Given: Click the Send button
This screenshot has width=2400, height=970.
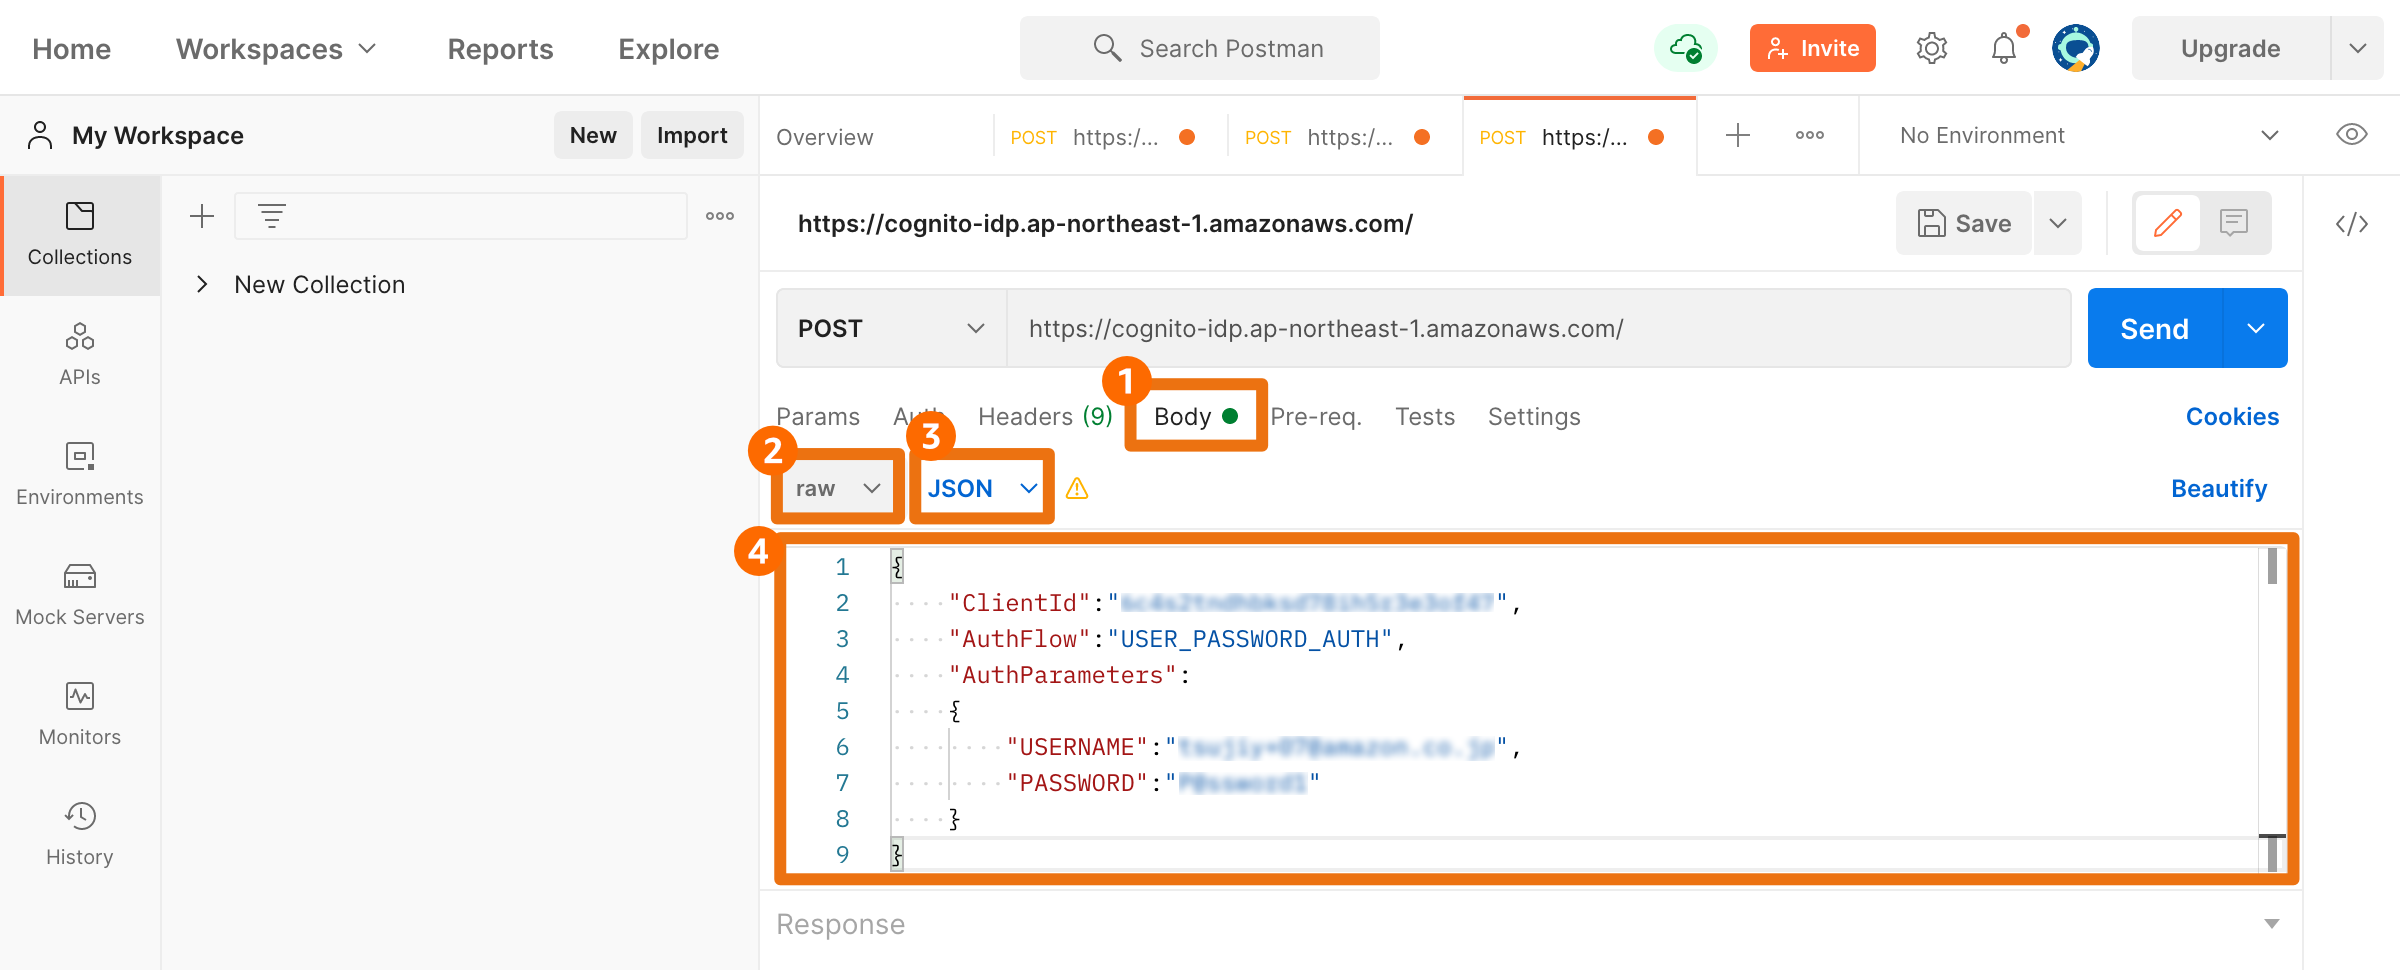Looking at the screenshot, I should coord(2155,328).
